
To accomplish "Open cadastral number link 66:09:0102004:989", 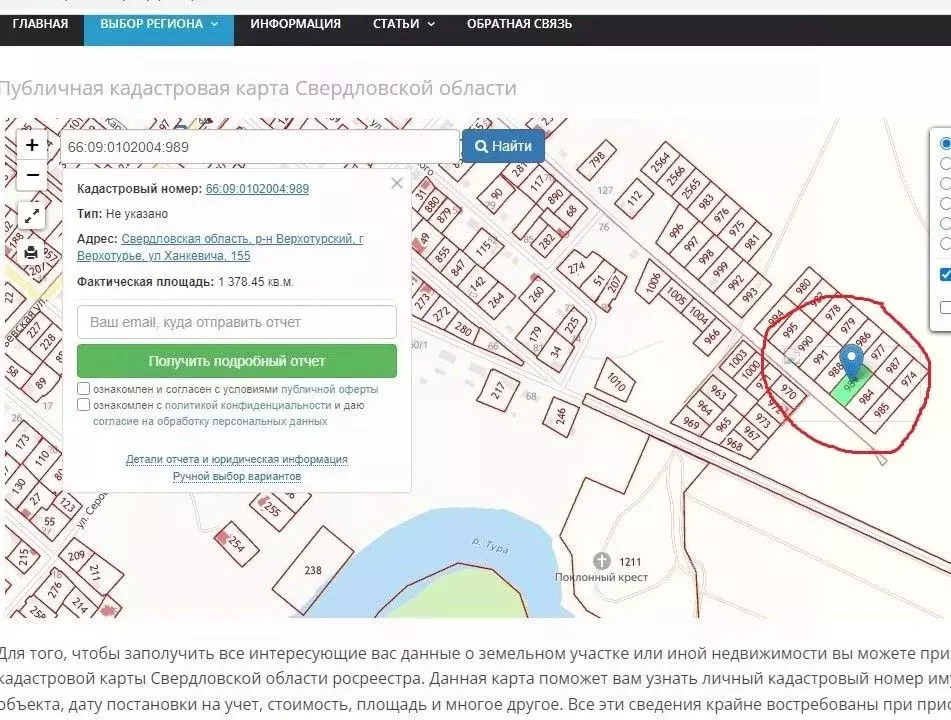I will point(257,189).
